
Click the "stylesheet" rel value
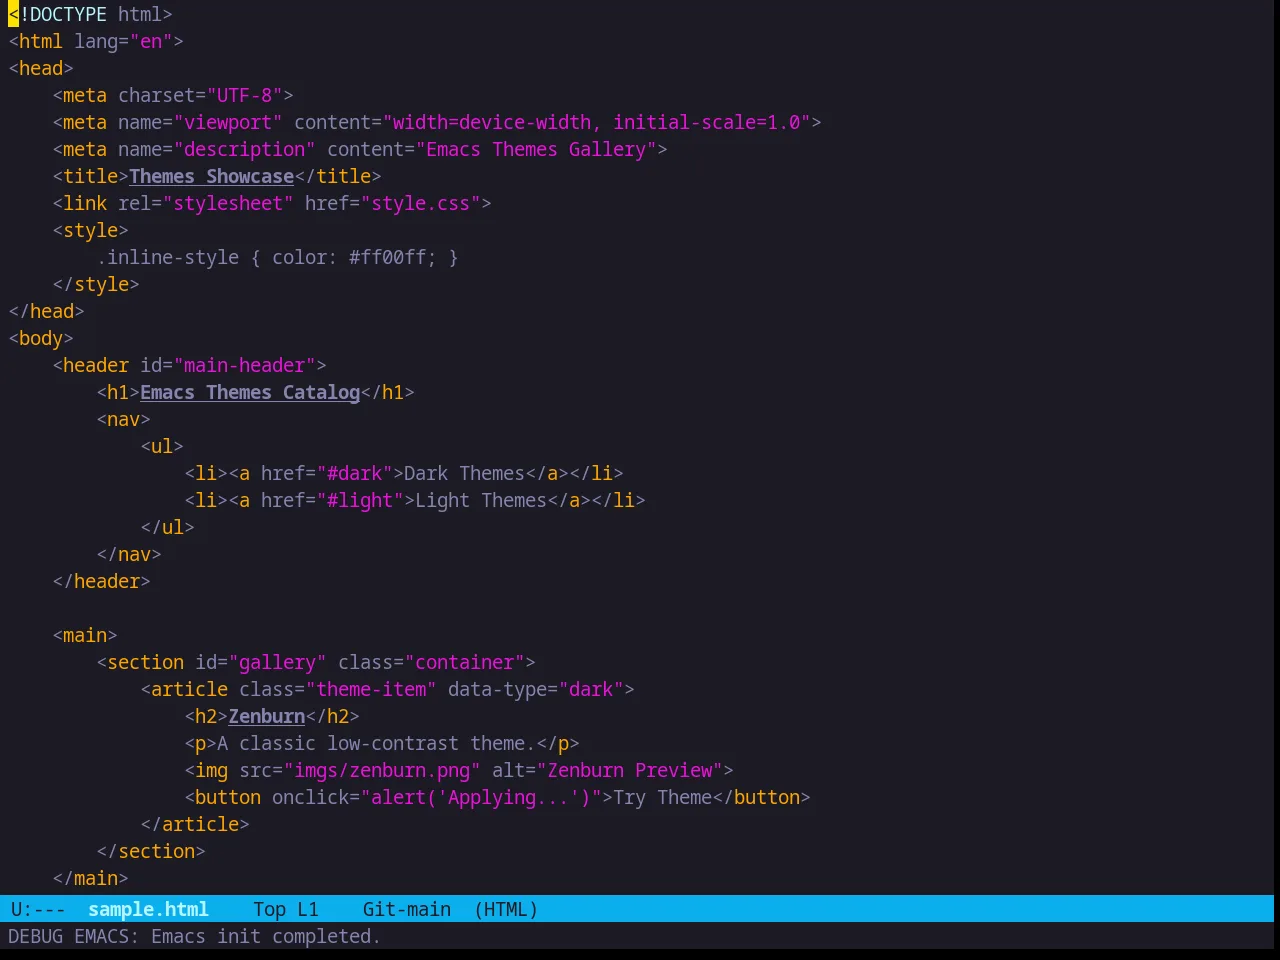(x=228, y=203)
